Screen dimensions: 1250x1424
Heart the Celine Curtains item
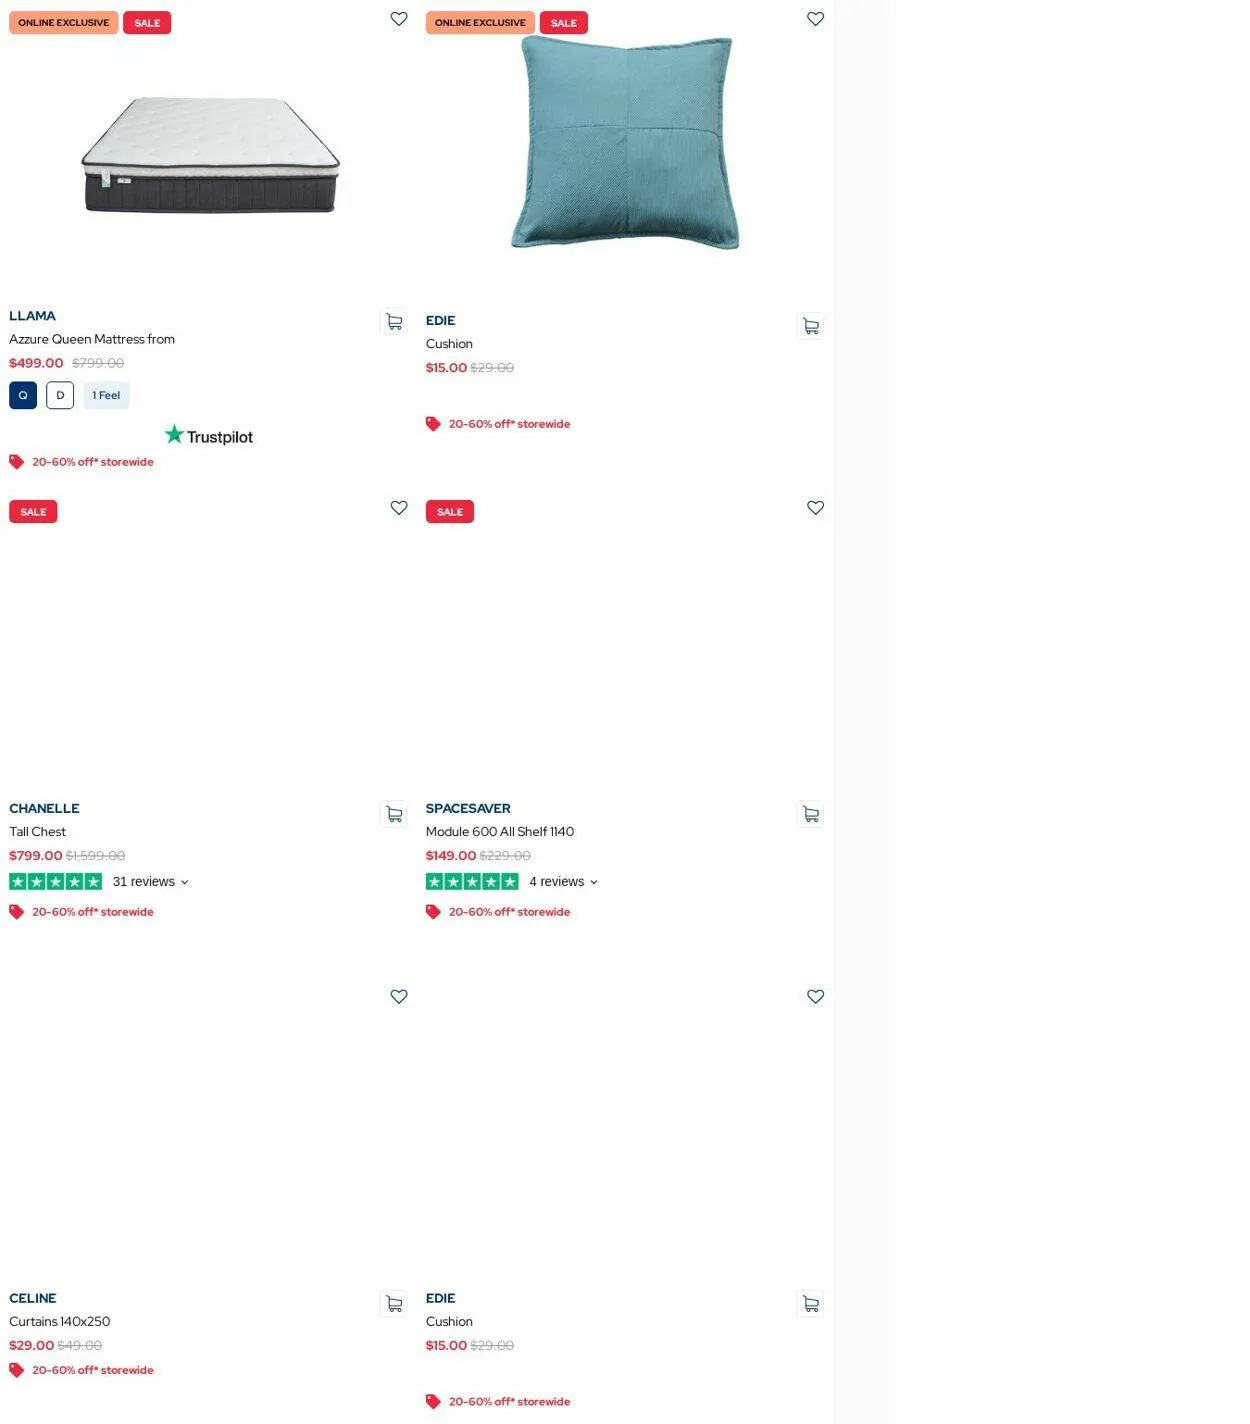pyautogui.click(x=399, y=997)
